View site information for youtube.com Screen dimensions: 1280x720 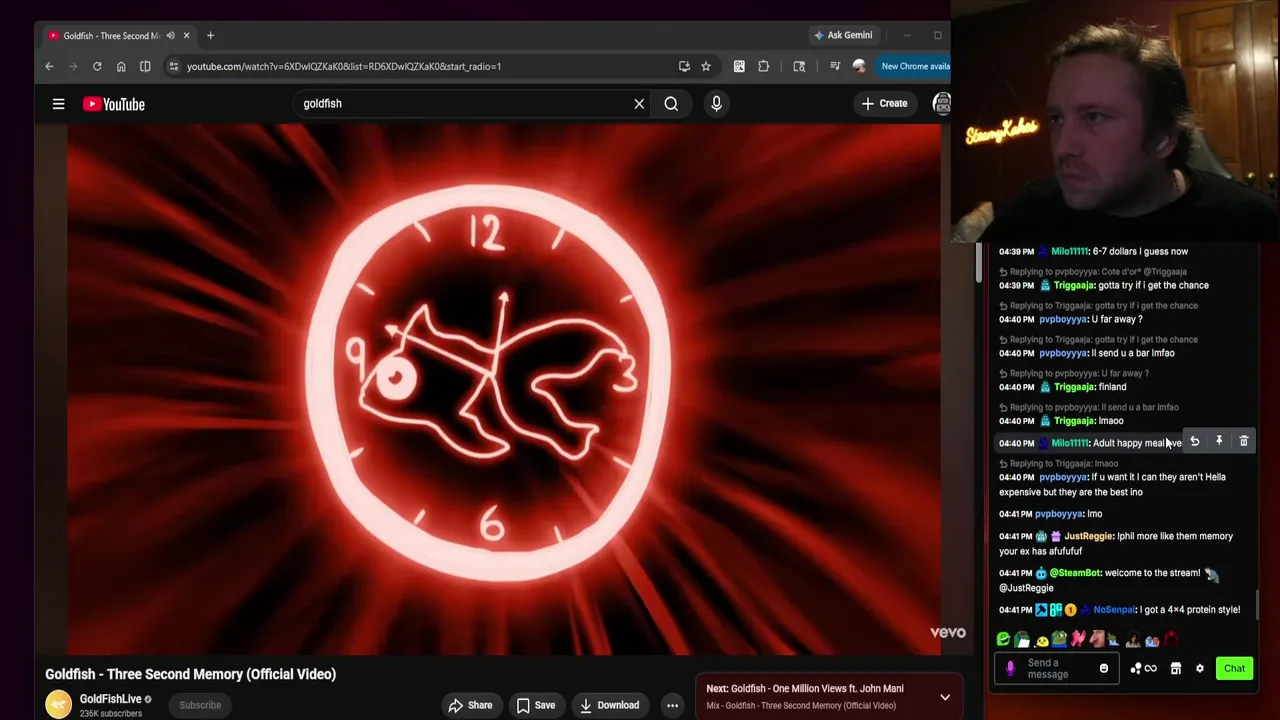[x=174, y=66]
